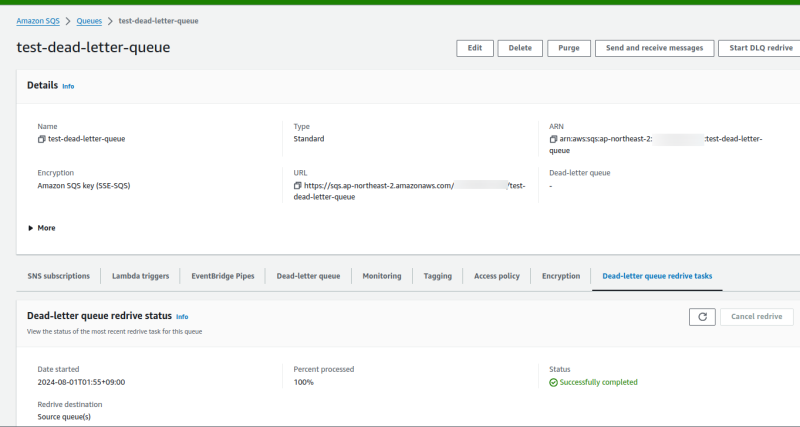Open the Access policy tab

point(496,276)
